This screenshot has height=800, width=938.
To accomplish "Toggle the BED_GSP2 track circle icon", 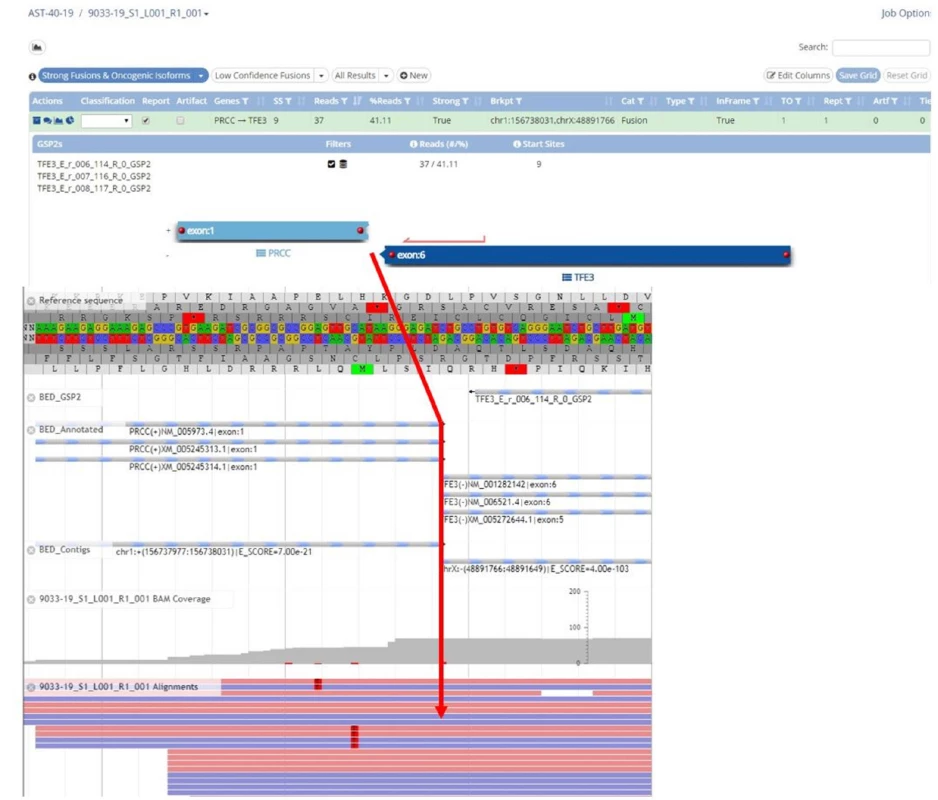I will pos(31,397).
